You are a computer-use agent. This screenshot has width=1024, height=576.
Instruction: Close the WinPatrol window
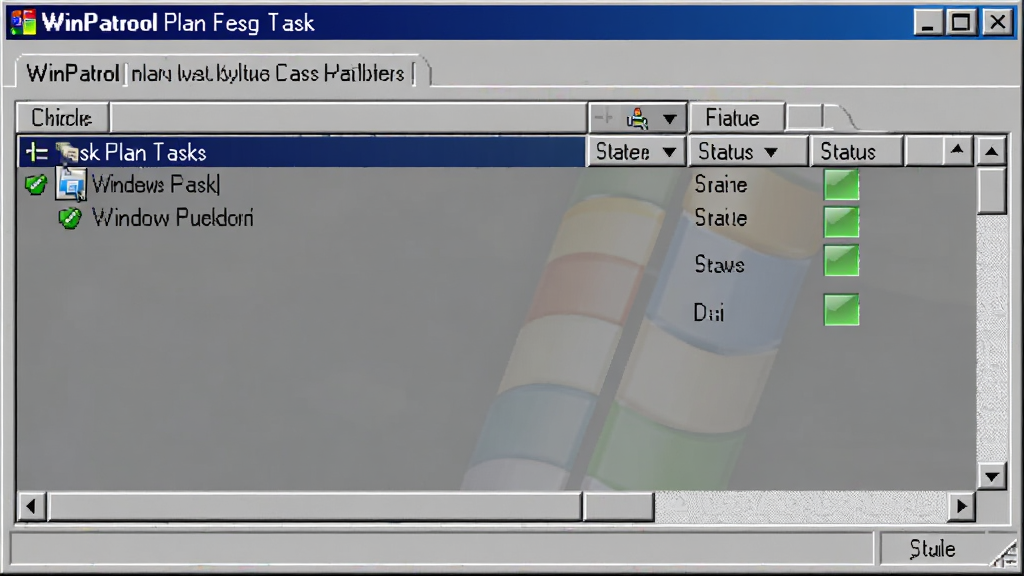997,23
